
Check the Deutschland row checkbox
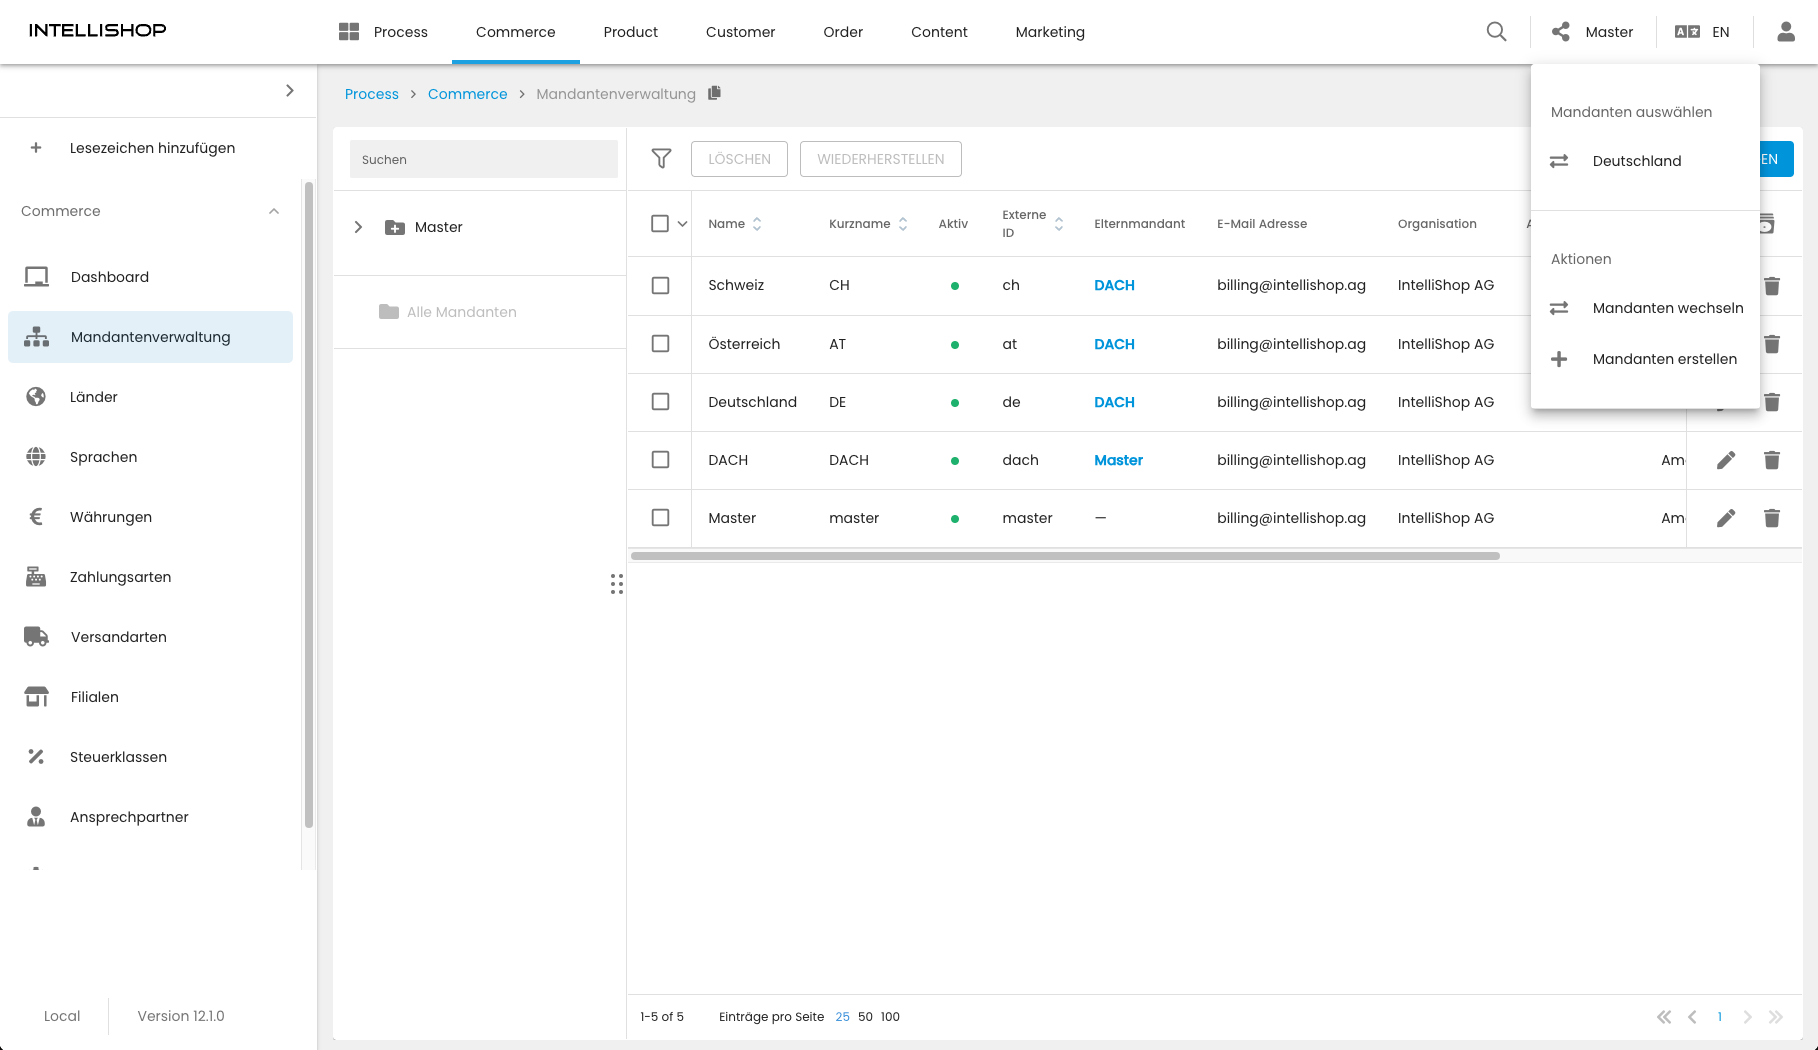point(660,402)
